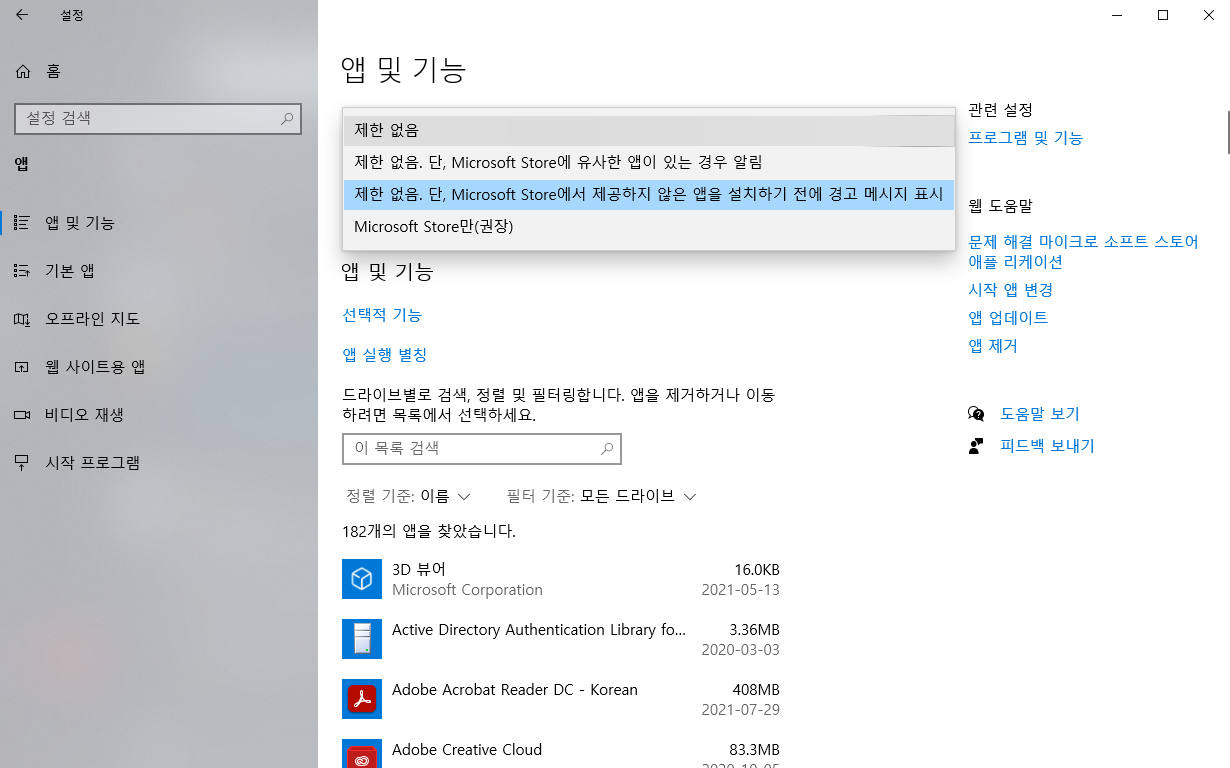Open the 앱 실행 별칭 link

pyautogui.click(x=385, y=355)
